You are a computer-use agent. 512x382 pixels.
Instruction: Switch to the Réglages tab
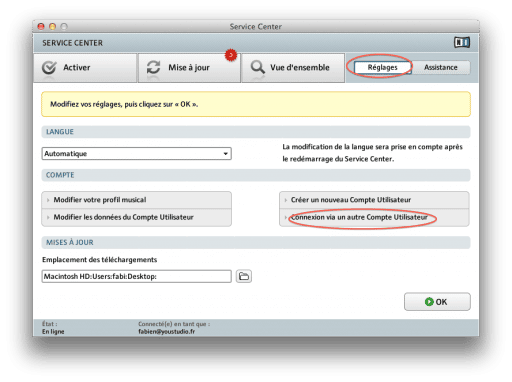pos(383,67)
